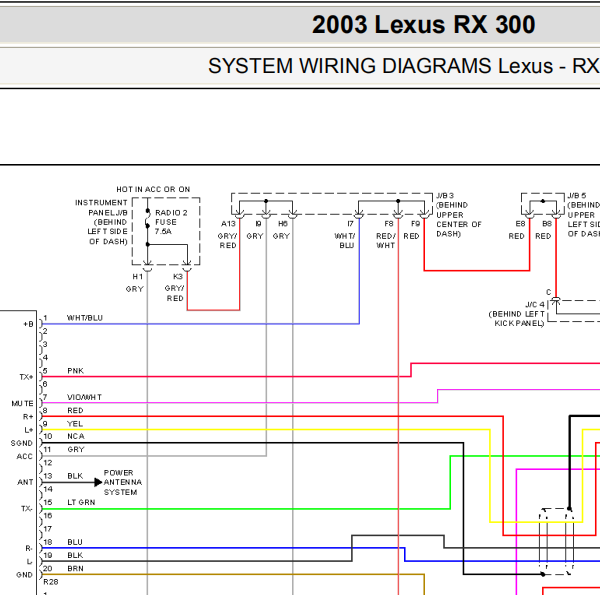Click the "TX-" terminal name
Screen dimensions: 600x595
(27, 509)
